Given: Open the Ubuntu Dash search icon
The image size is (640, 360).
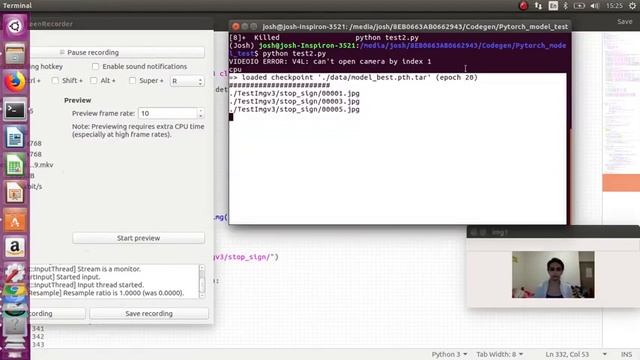Looking at the screenshot, I should tap(15, 27).
